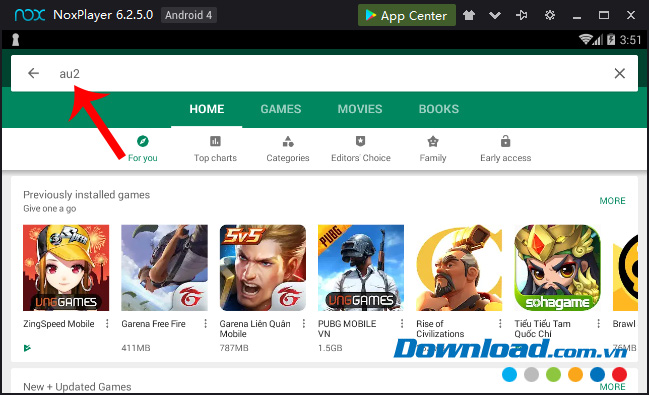The height and width of the screenshot is (395, 649).
Task: Click the search field containing au2
Action: pyautogui.click(x=324, y=73)
